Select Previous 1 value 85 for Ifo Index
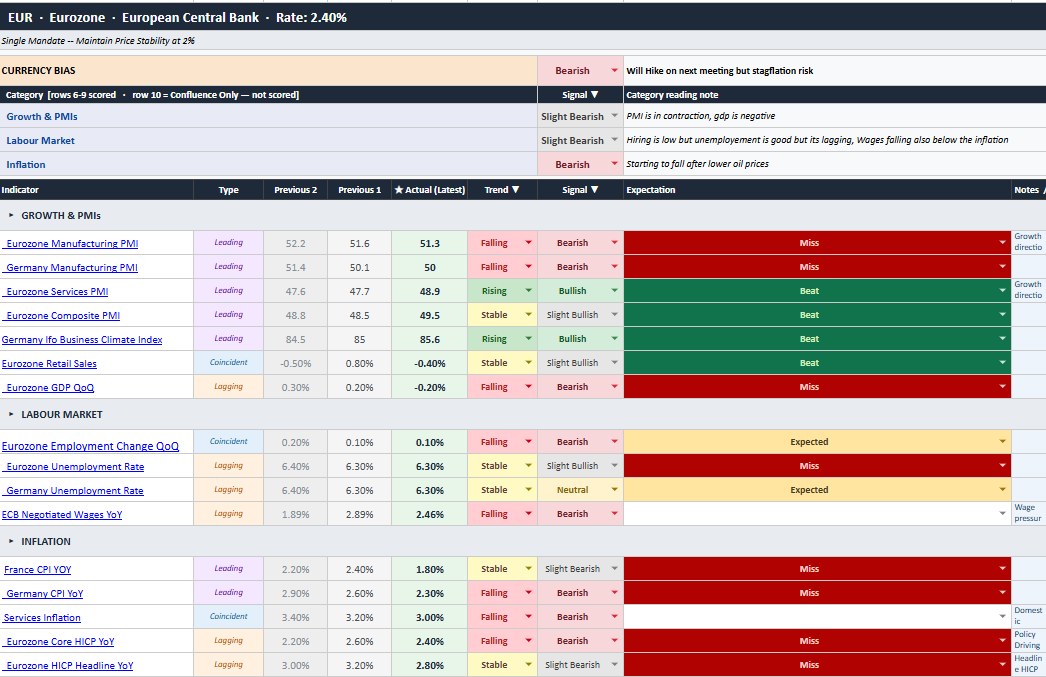The width and height of the screenshot is (1046, 677). 360,340
